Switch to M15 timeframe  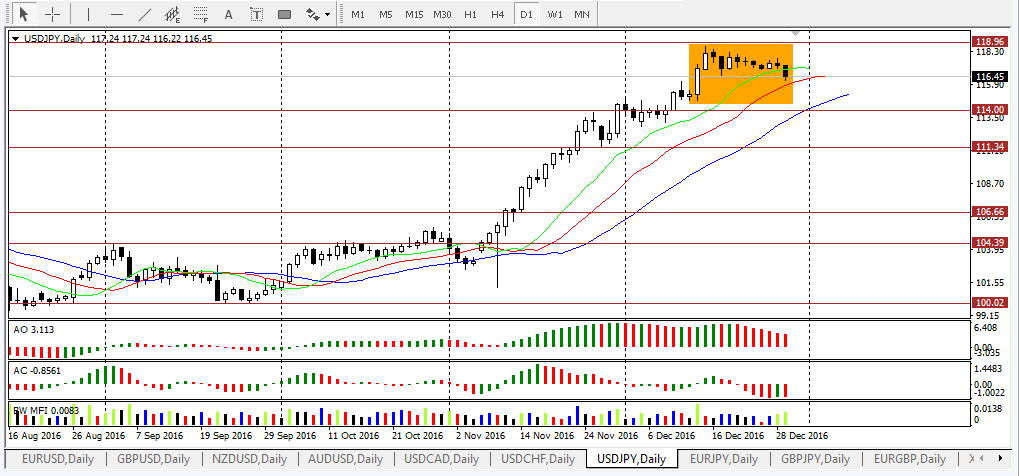click(414, 14)
